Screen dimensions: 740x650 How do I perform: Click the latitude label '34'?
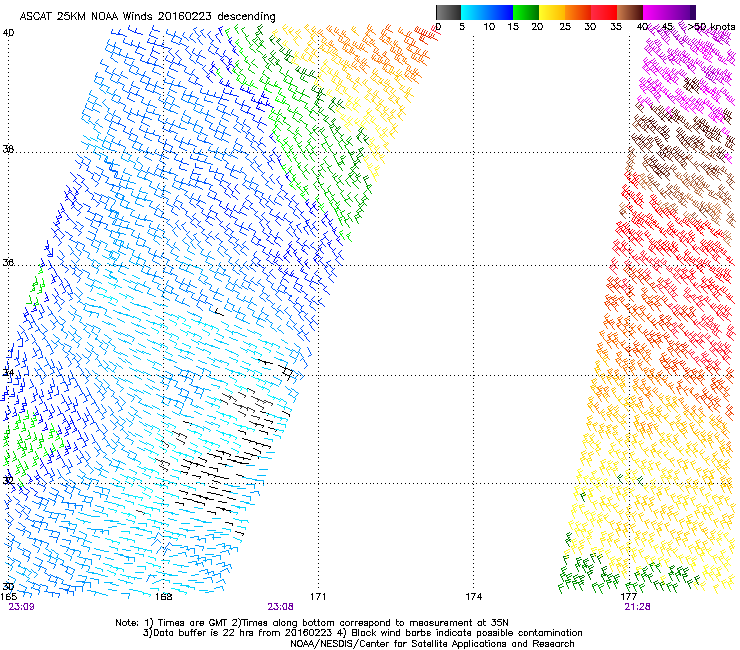(8, 372)
